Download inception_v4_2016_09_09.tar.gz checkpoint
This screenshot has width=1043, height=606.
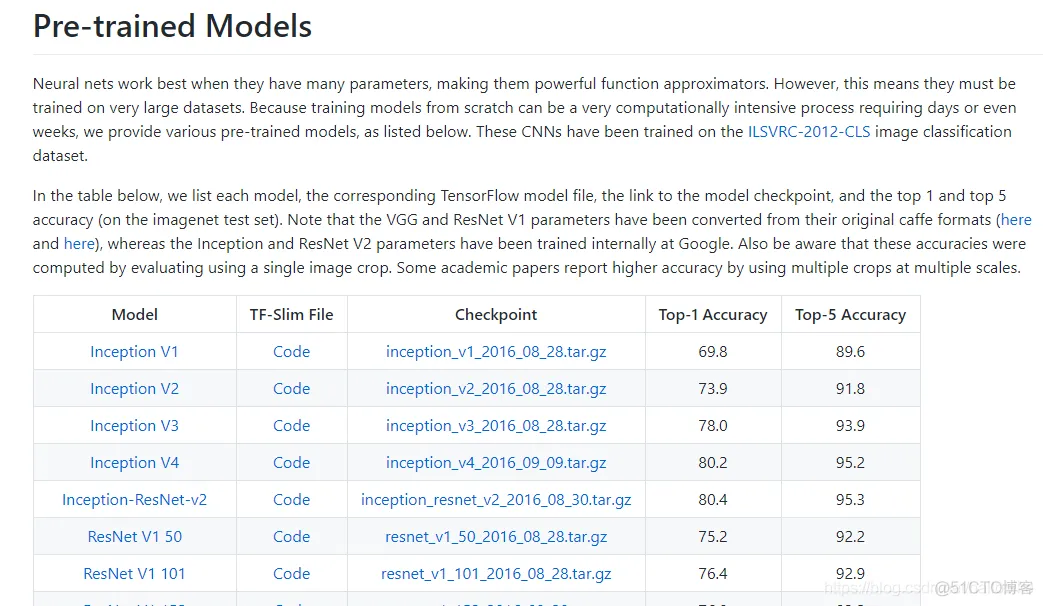tap(496, 463)
